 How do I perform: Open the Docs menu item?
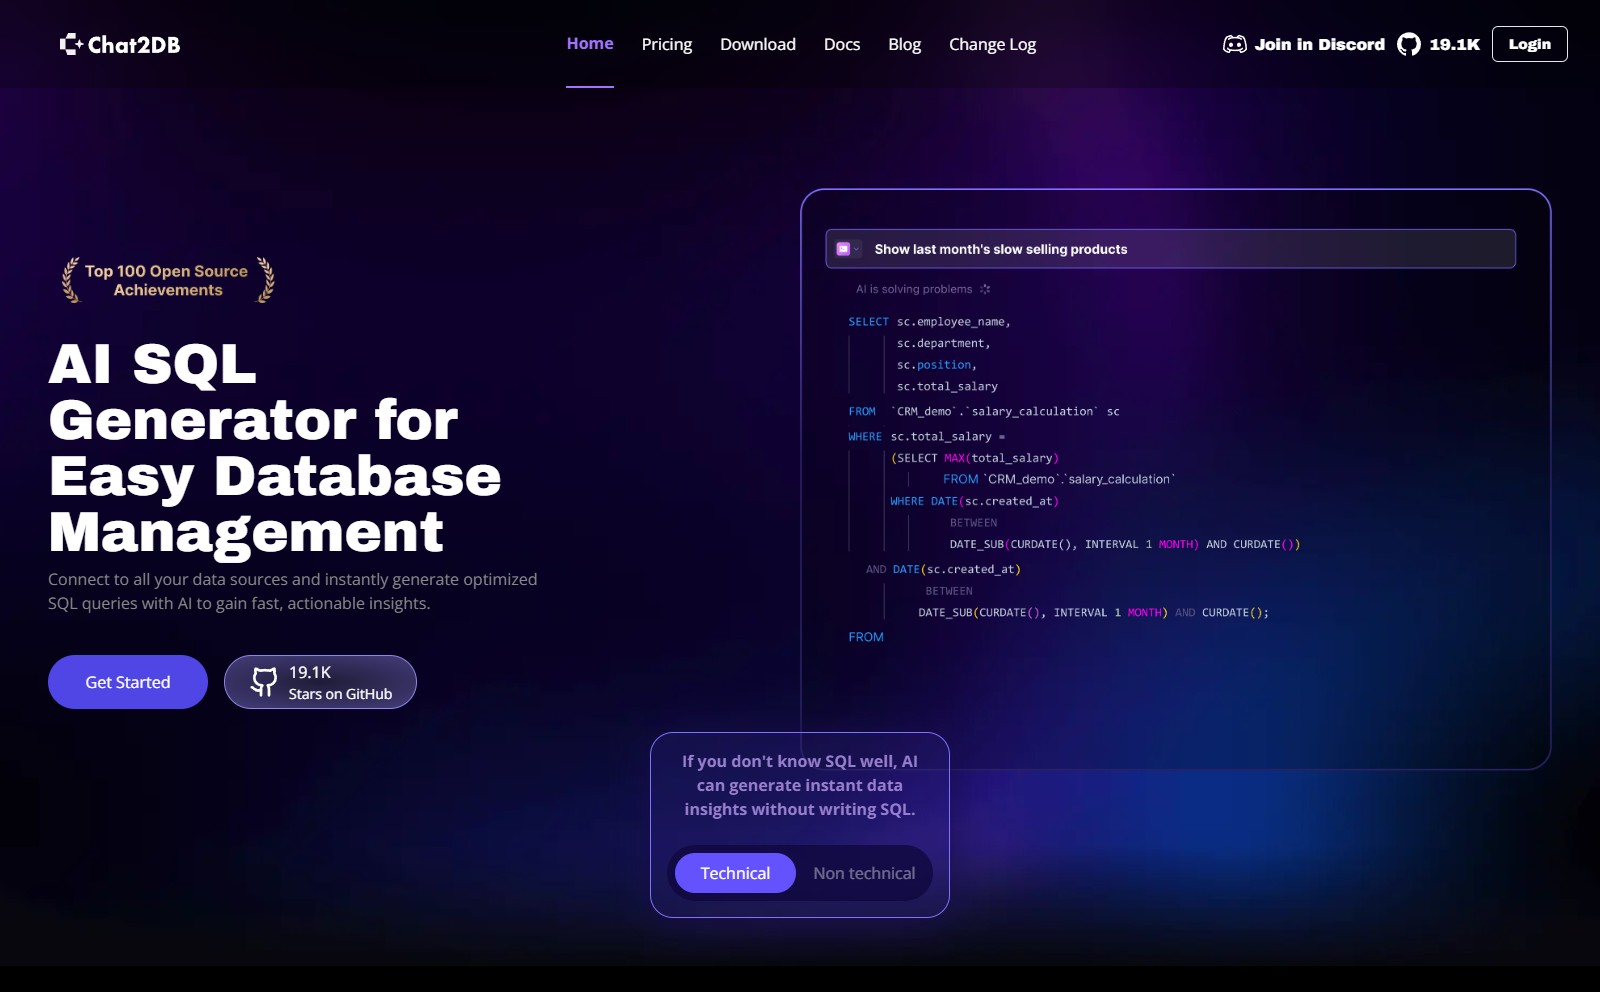coord(842,44)
